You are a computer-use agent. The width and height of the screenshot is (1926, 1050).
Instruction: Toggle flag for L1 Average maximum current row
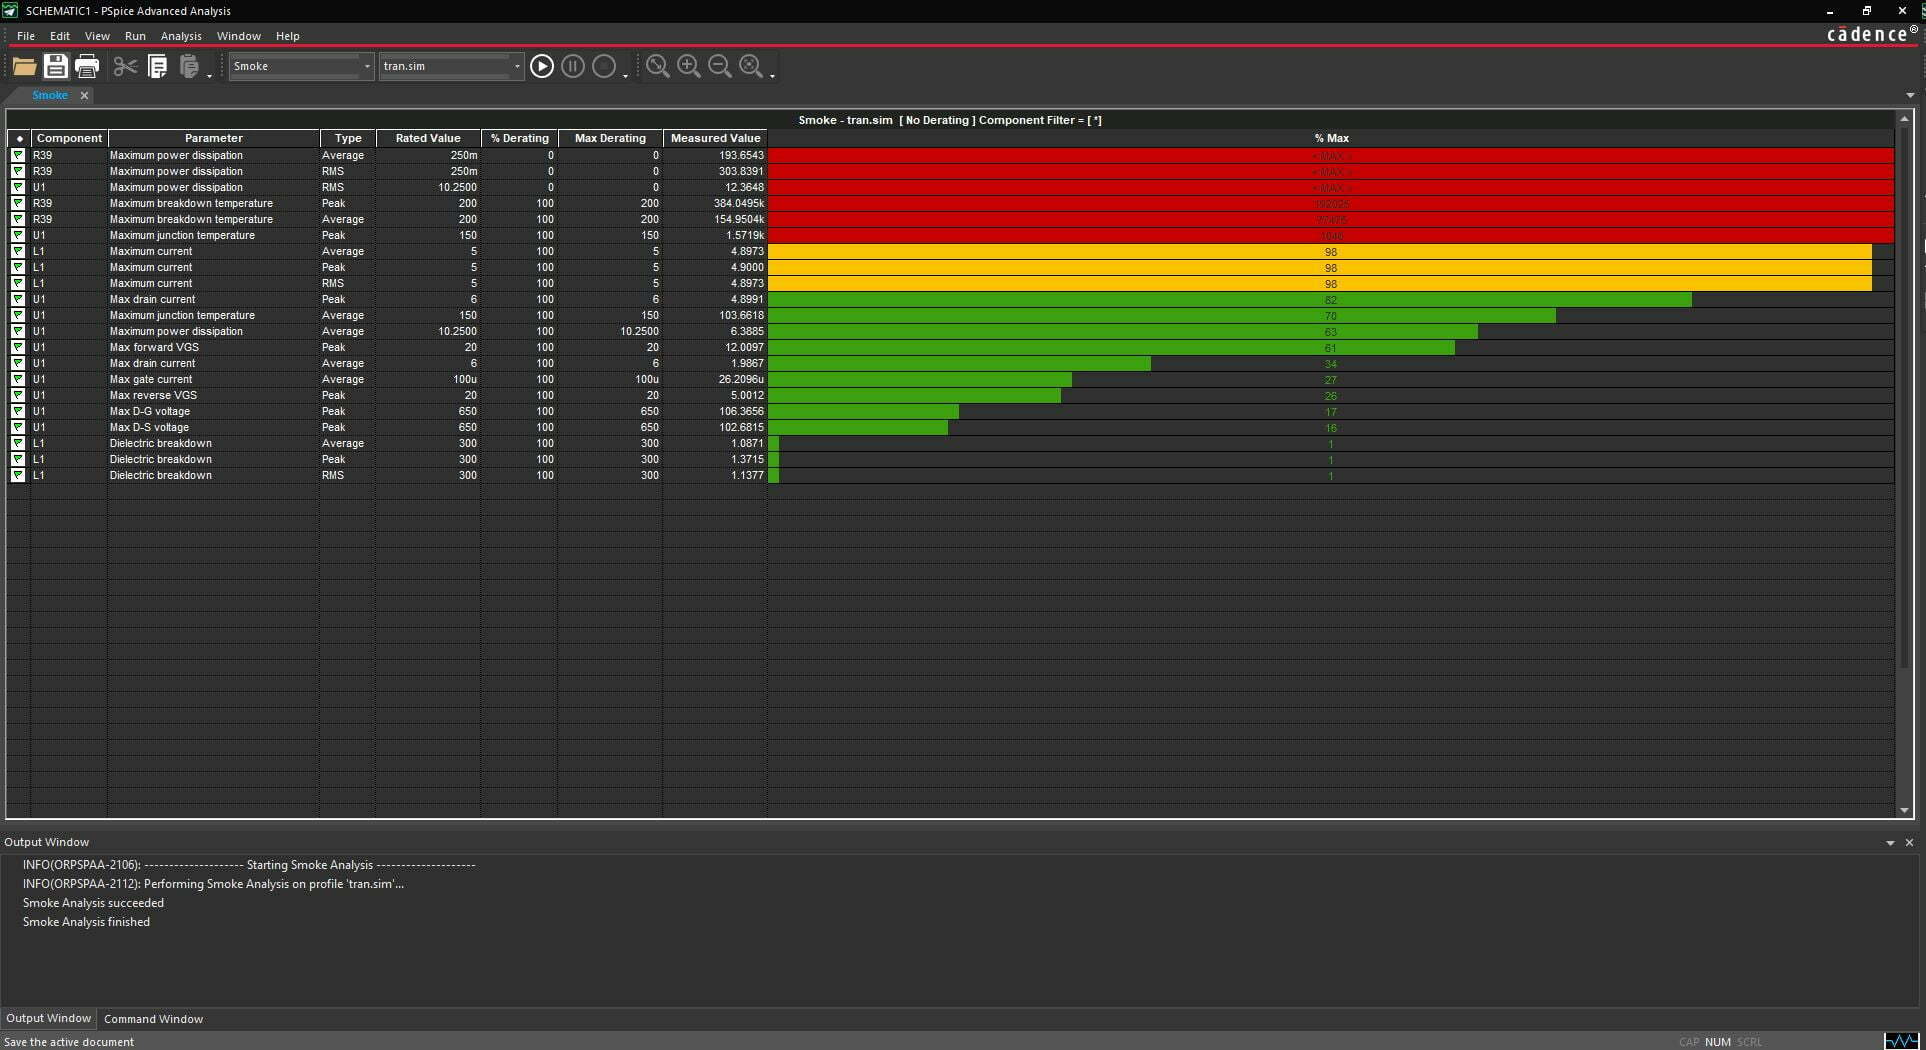tap(18, 251)
